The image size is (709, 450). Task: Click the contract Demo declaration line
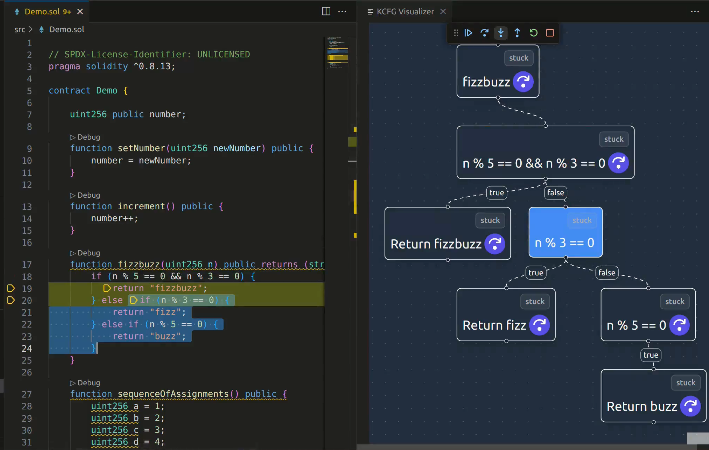(x=88, y=90)
